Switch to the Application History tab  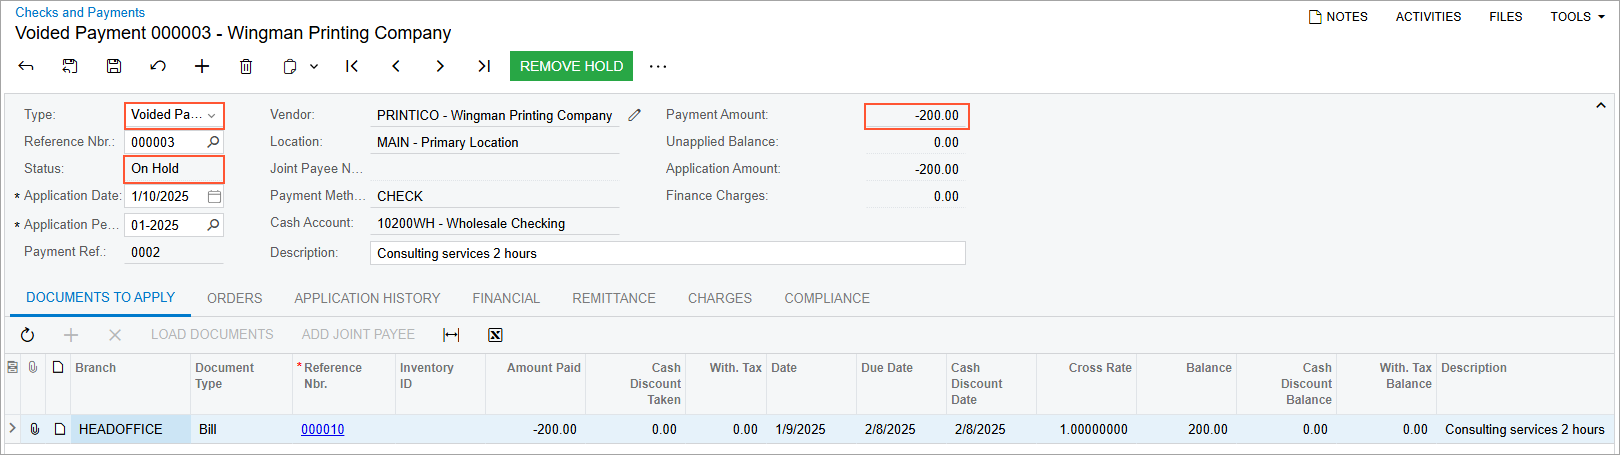(367, 298)
